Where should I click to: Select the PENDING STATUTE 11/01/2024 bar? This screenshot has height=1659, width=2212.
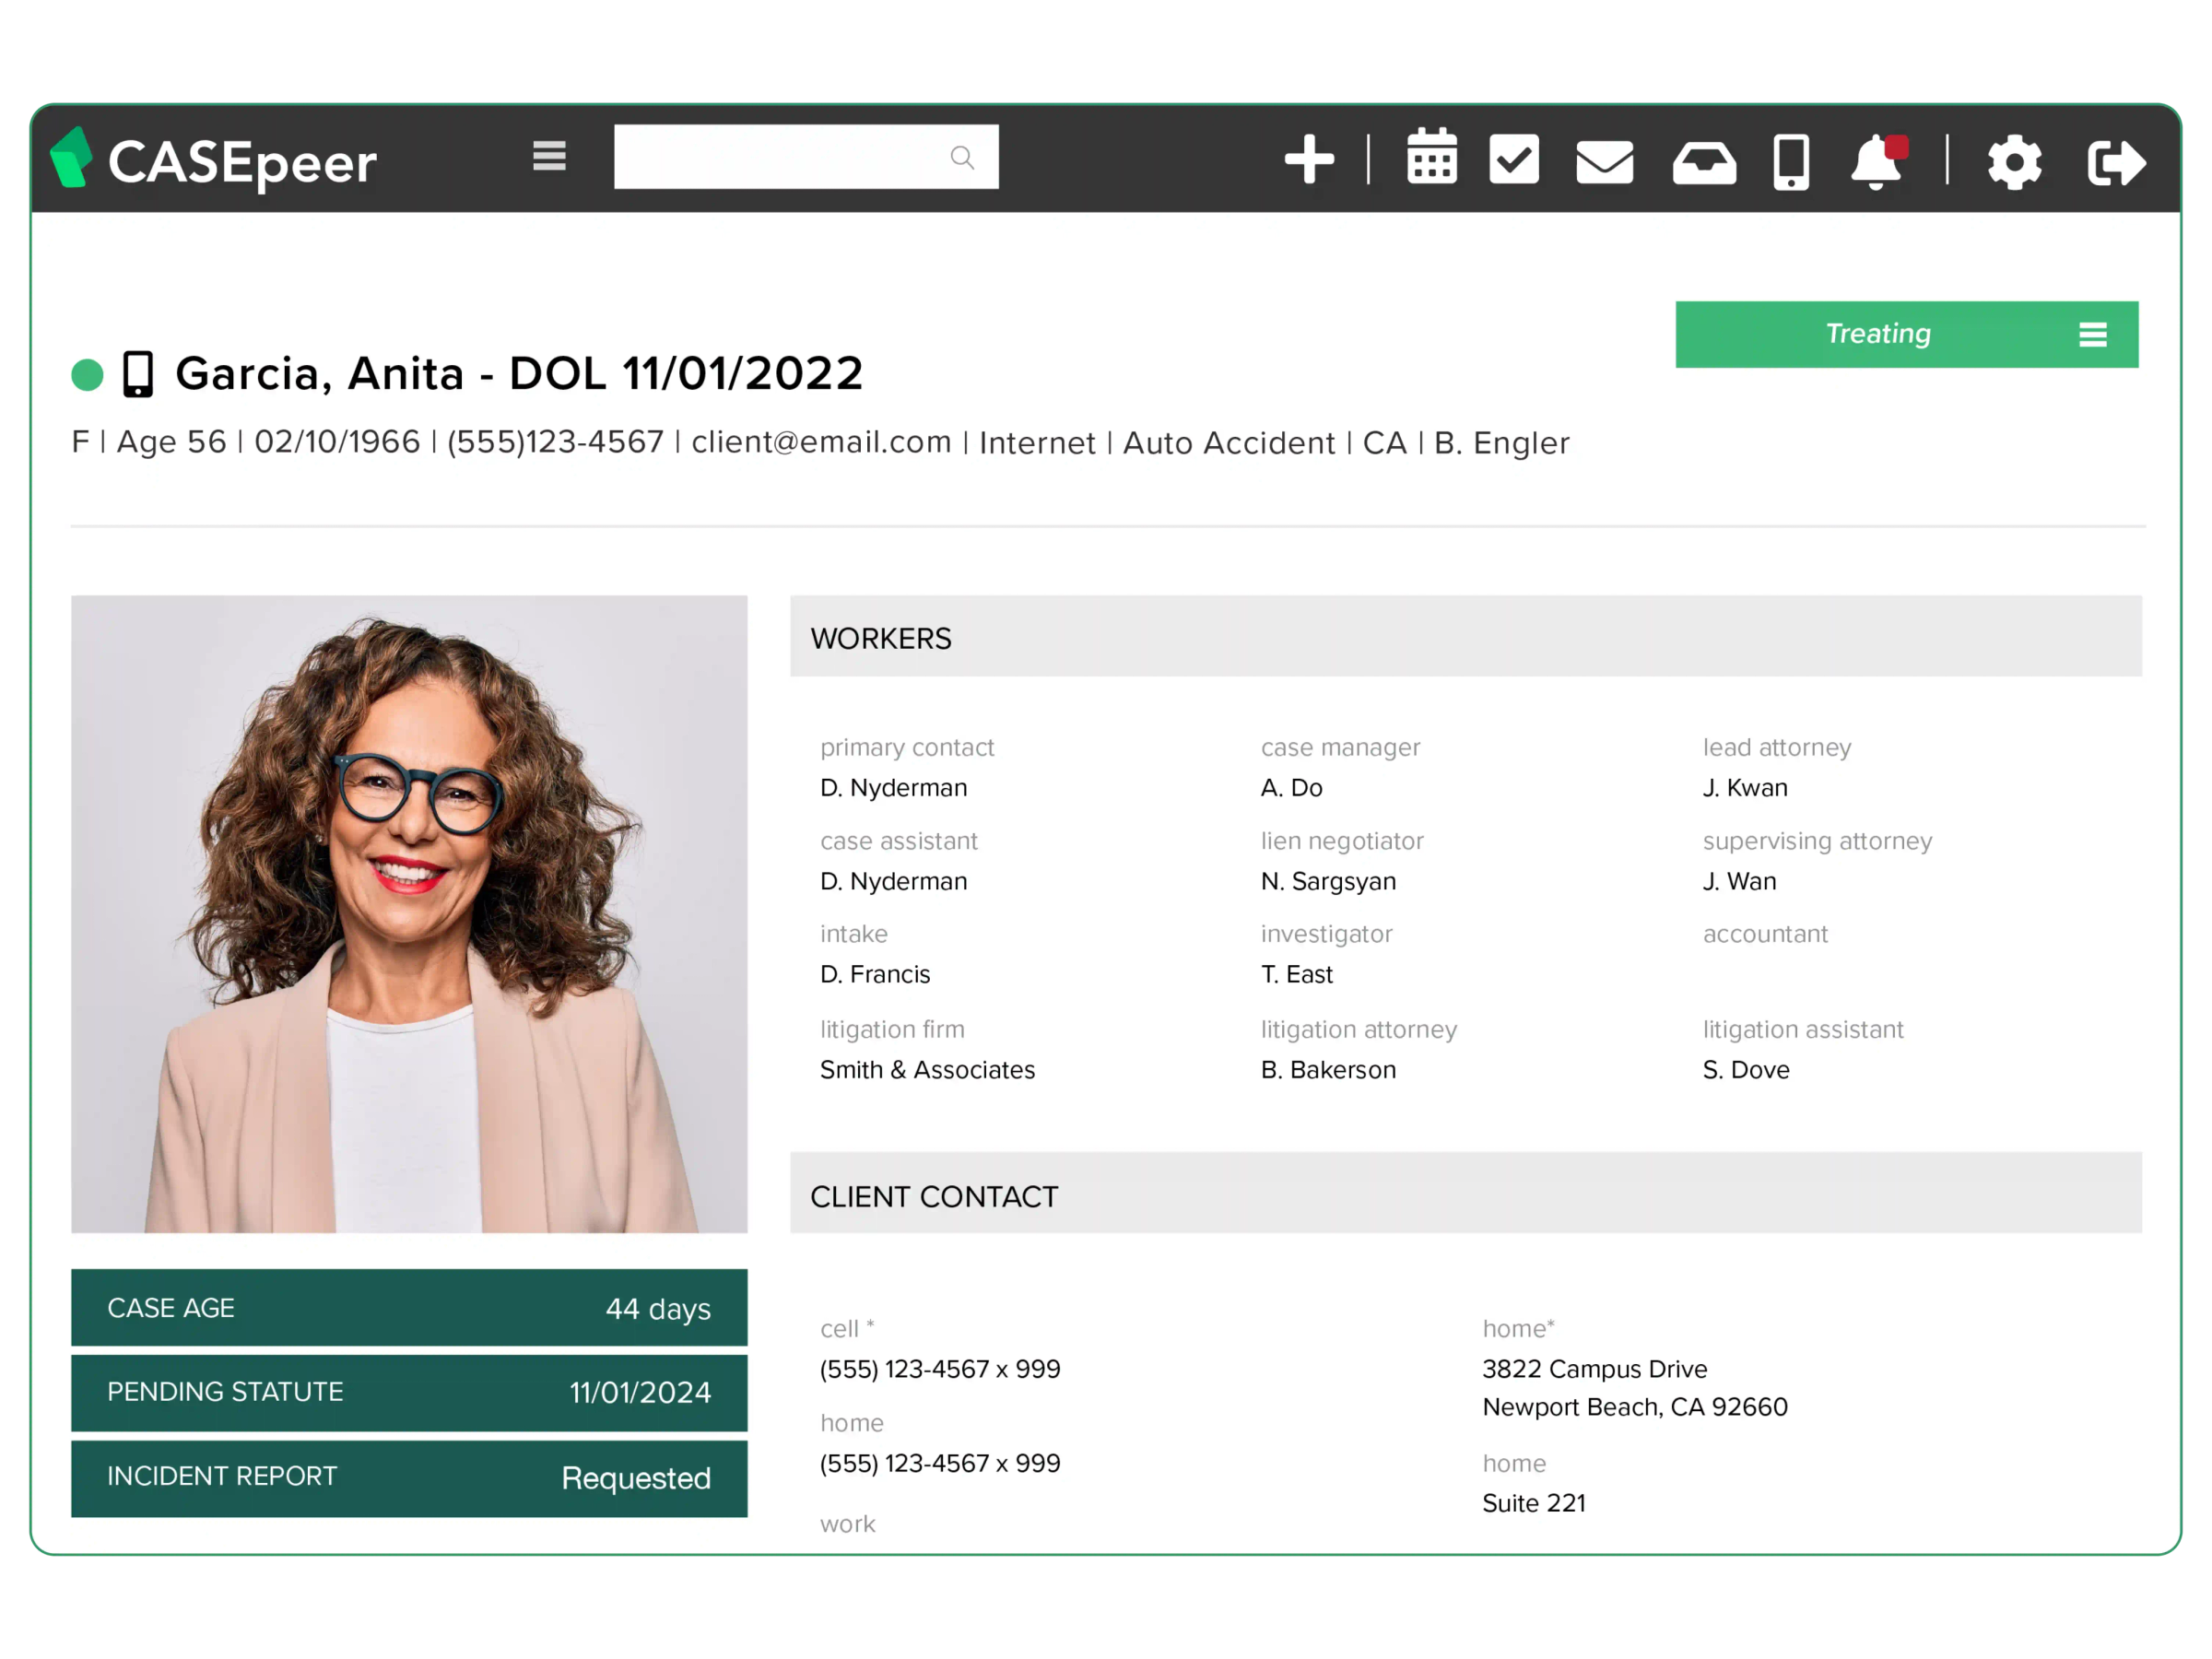click(409, 1392)
